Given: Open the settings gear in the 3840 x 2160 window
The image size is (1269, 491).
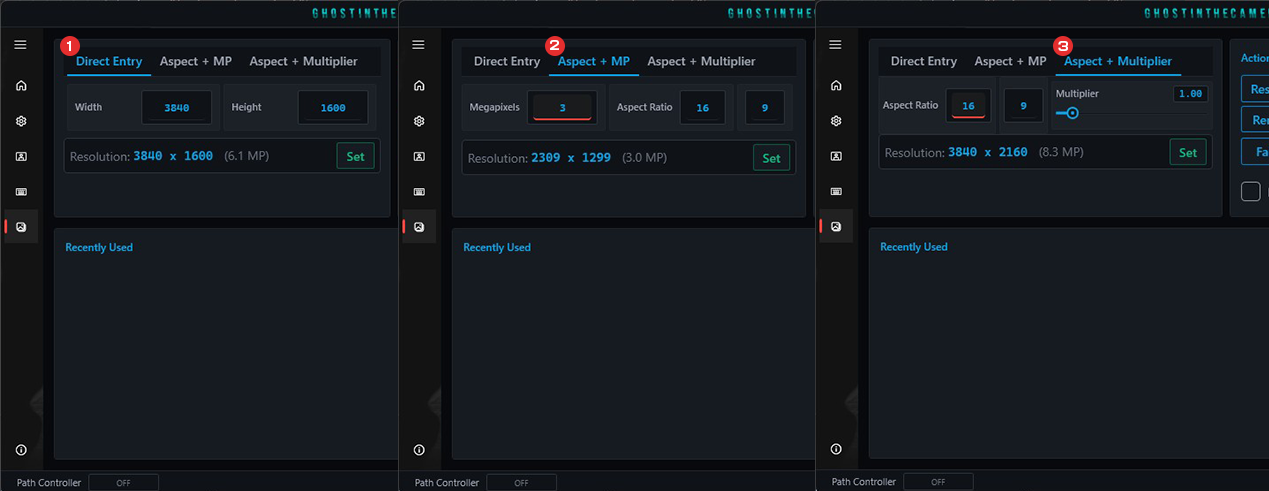Looking at the screenshot, I should [x=835, y=121].
